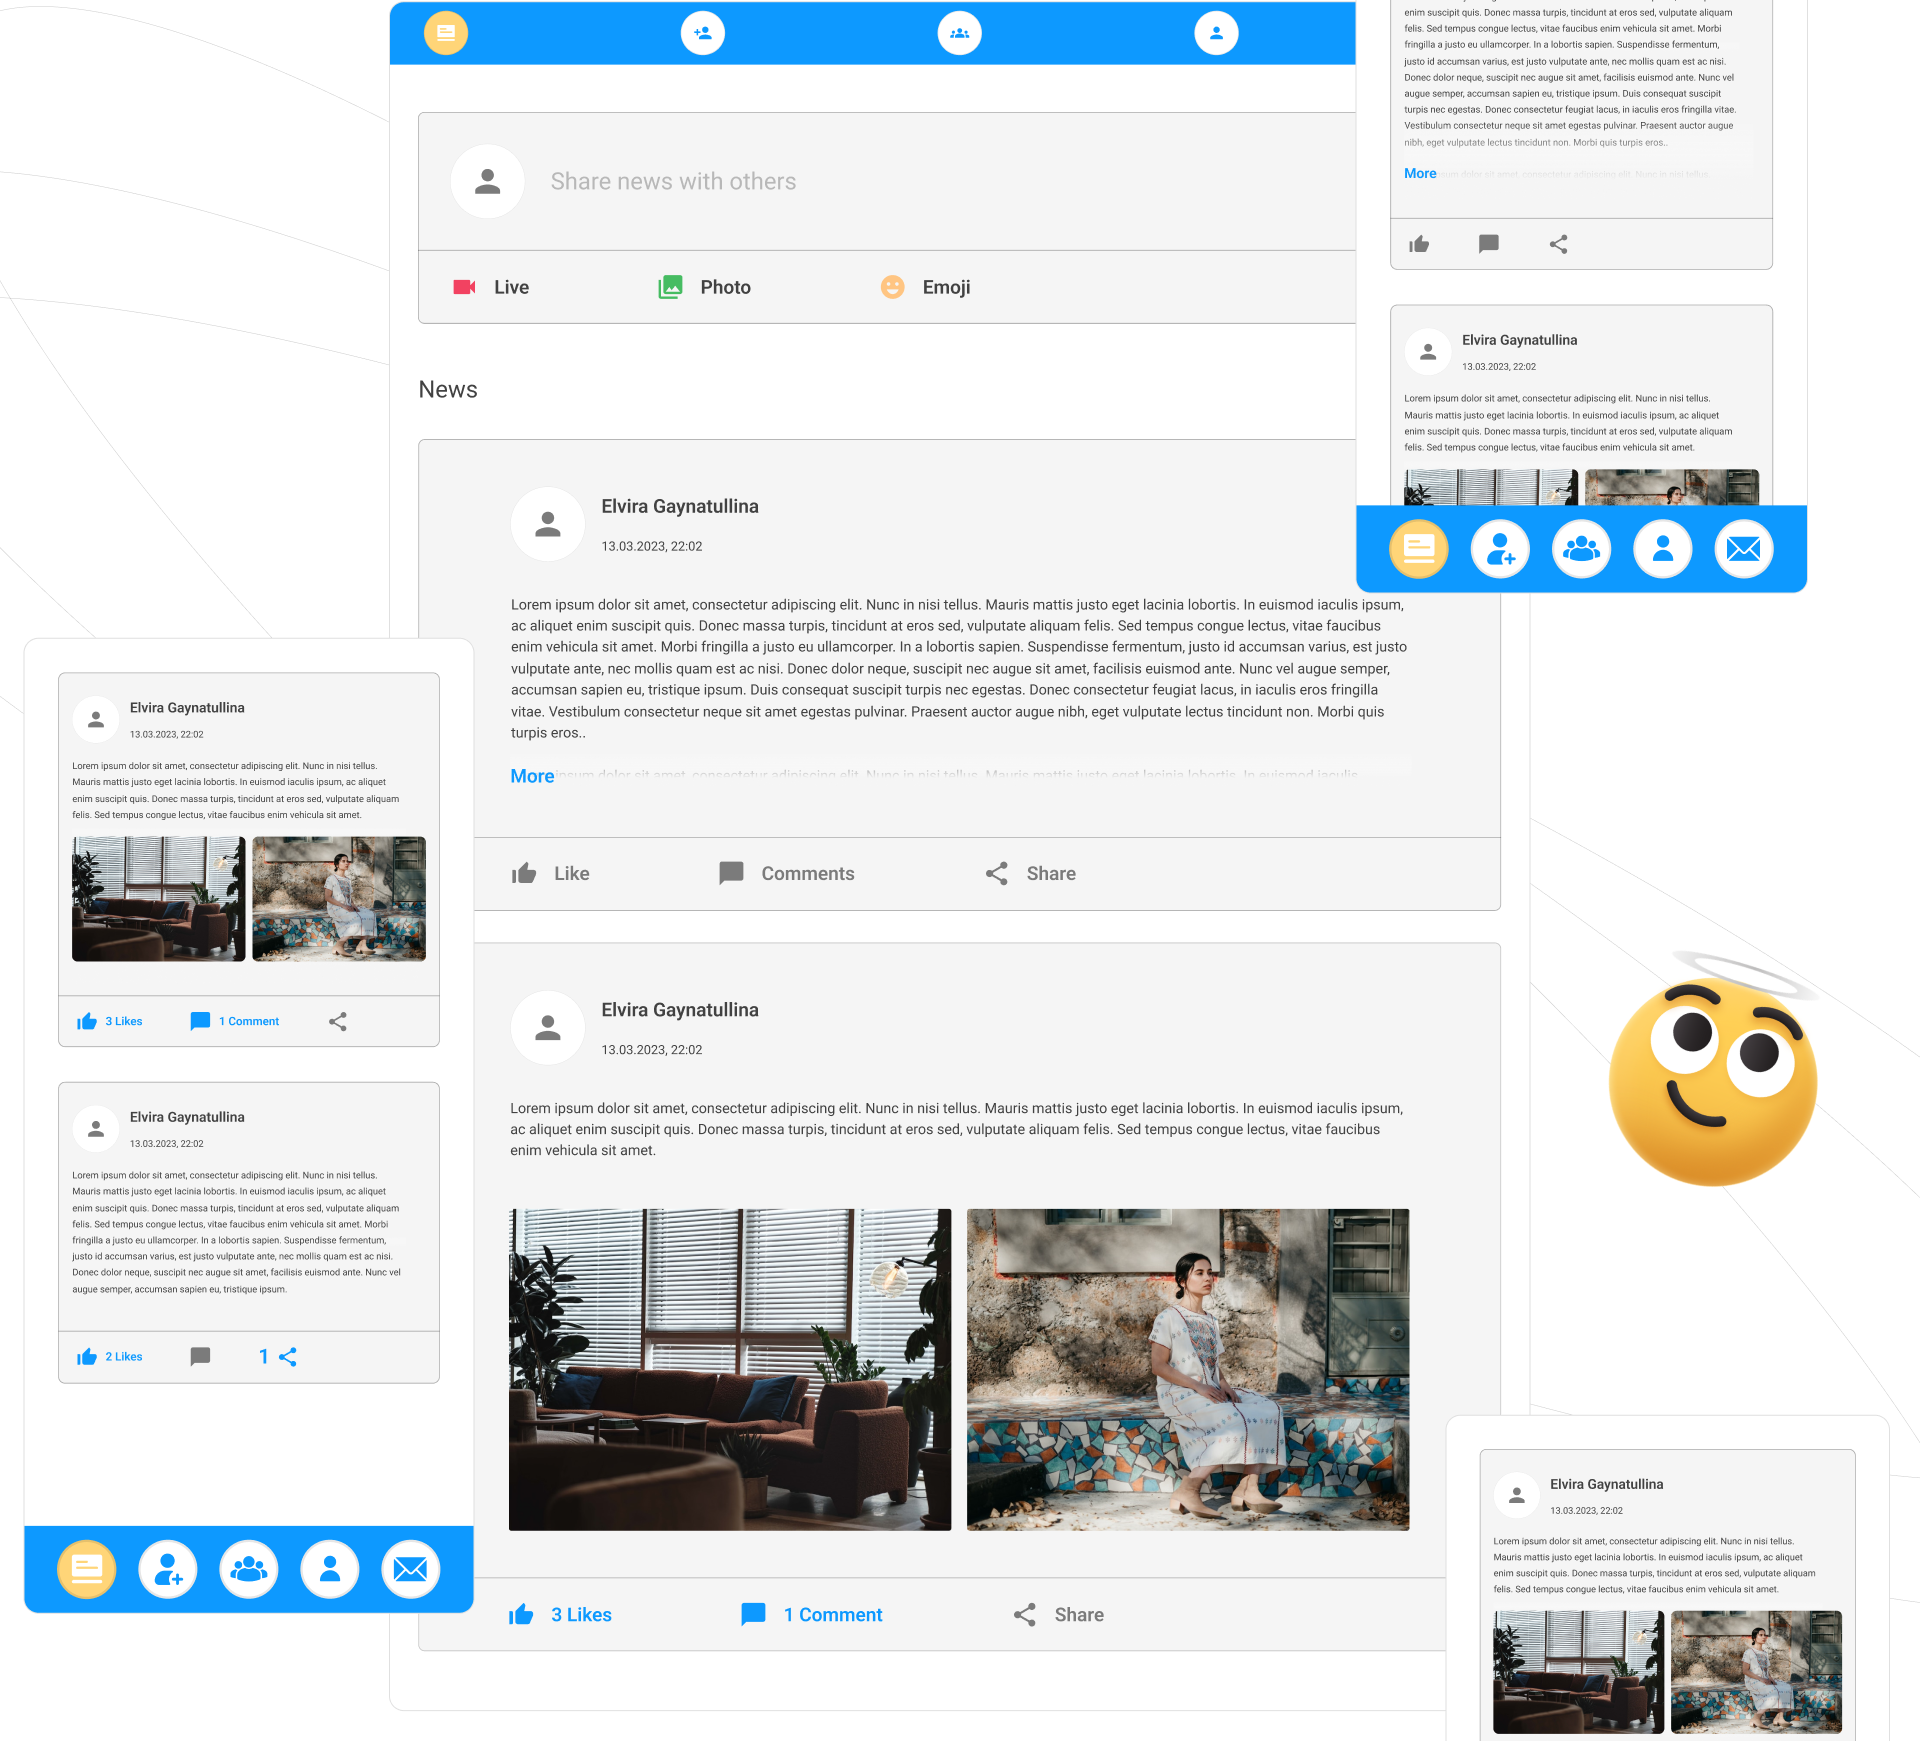Click add friend icon in right mobile bar
The image size is (1920, 1741).
[1500, 549]
